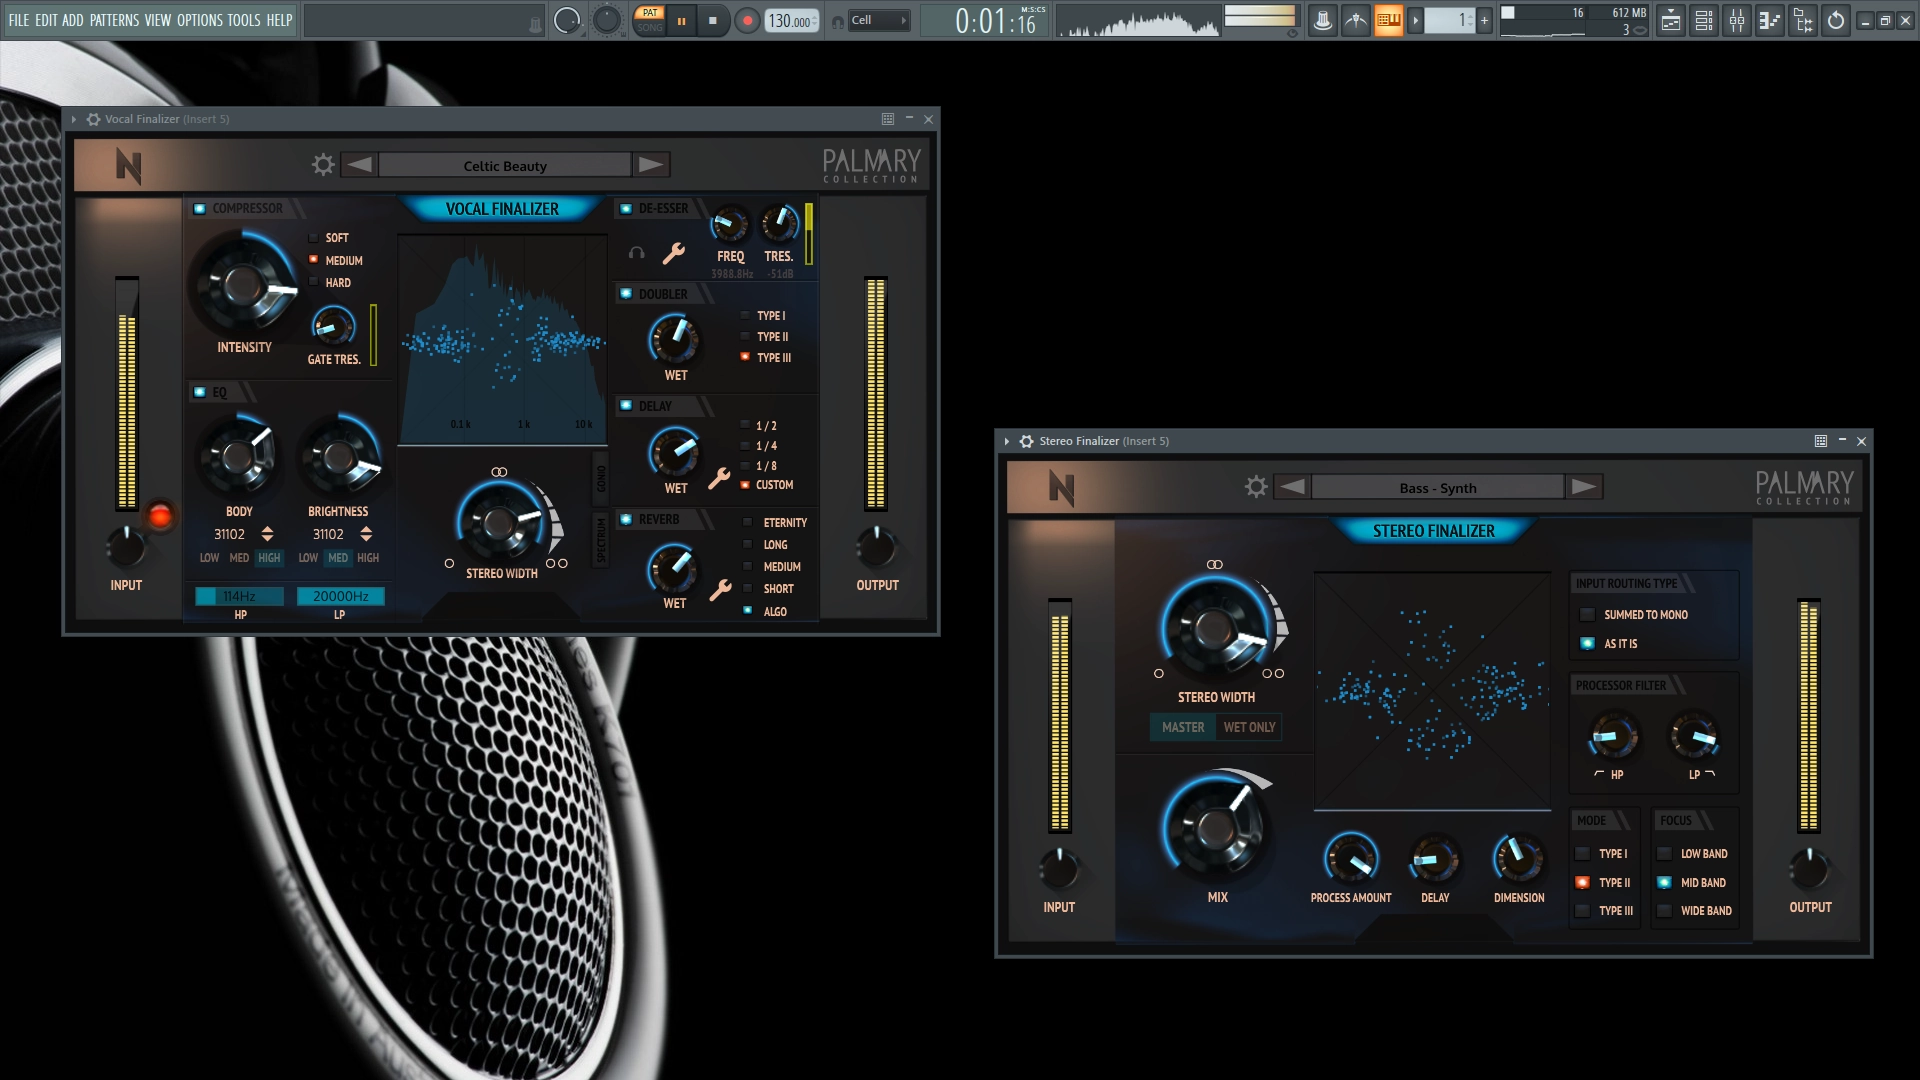Go to previous preset in Vocal Finalizer
The width and height of the screenshot is (1920, 1080).
coord(360,165)
